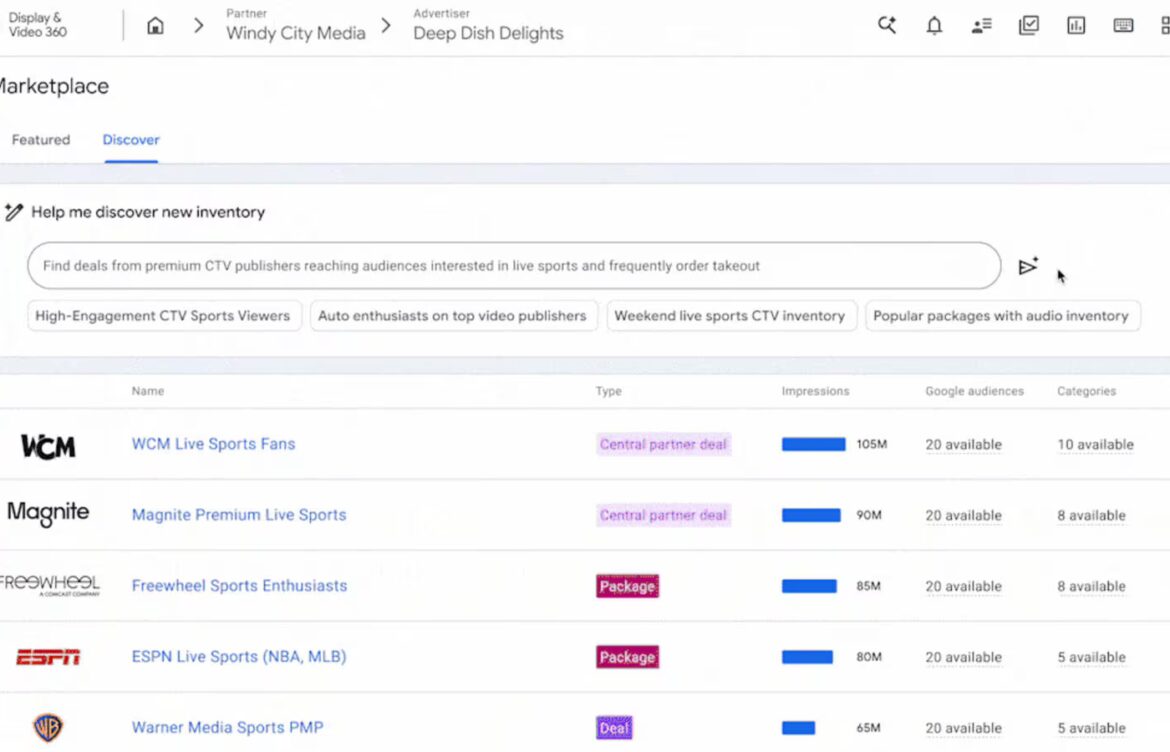Viewport: 1170px width, 752px height.
Task: Click the magic pencil discover icon
Action: click(x=13, y=213)
